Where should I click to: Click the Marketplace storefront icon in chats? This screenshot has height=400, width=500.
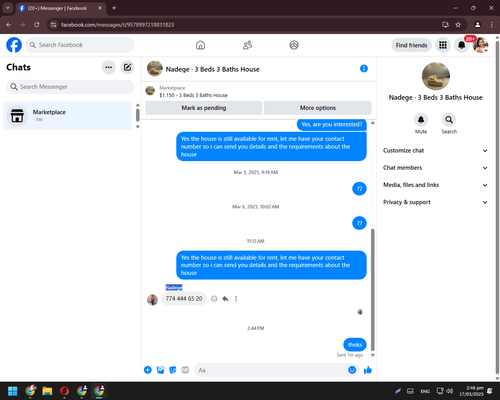(17, 116)
